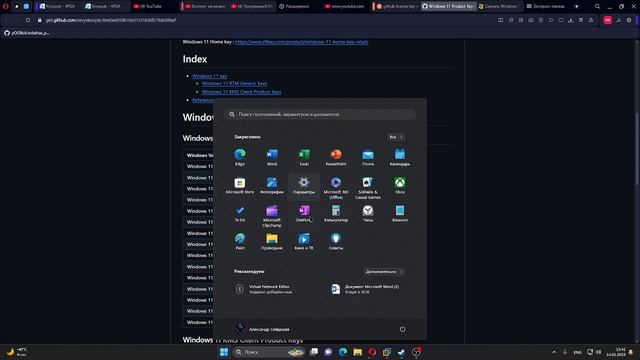Image resolution: width=640 pixels, height=360 pixels.
Task: Follow the Windows 11 key index link
Action: point(209,76)
